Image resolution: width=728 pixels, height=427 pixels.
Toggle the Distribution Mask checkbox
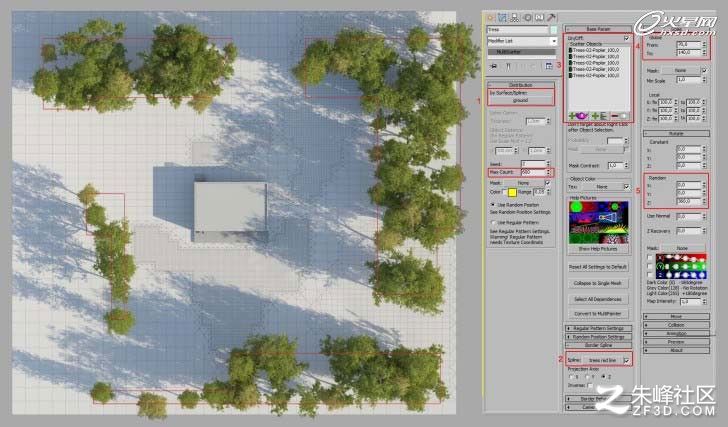pos(548,183)
